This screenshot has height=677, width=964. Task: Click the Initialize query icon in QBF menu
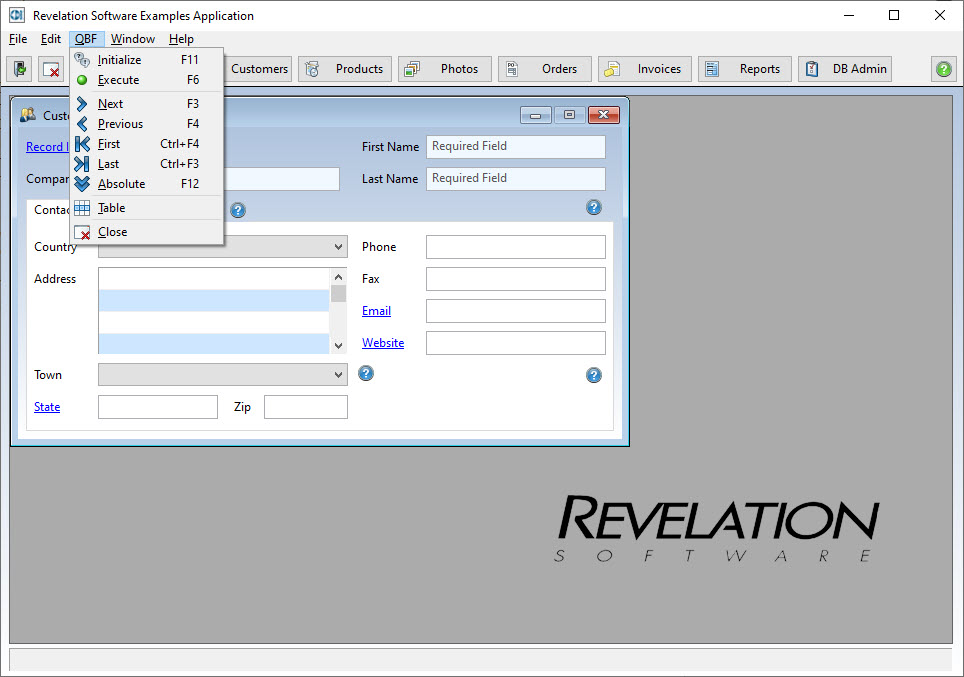[x=82, y=60]
